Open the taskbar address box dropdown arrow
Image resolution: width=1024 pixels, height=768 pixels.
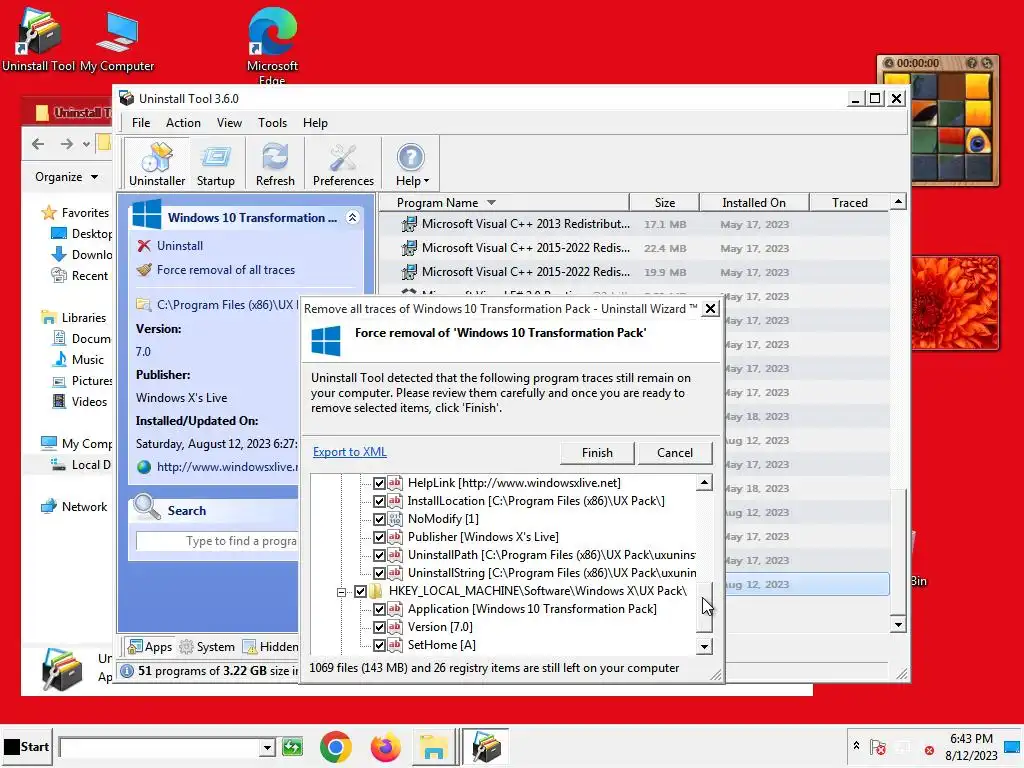point(266,748)
